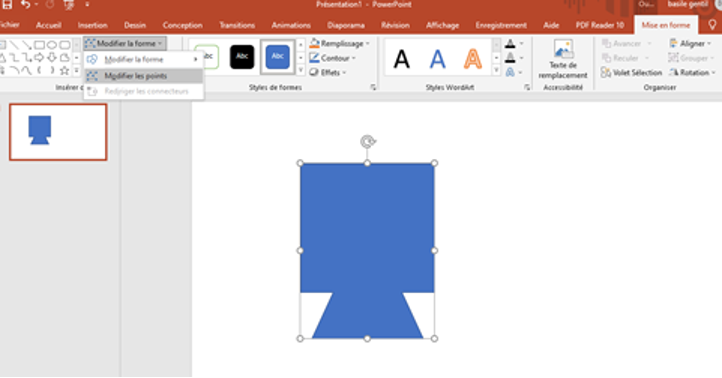Apply the black Abc shape style
Image resolution: width=722 pixels, height=378 pixels.
coord(242,57)
